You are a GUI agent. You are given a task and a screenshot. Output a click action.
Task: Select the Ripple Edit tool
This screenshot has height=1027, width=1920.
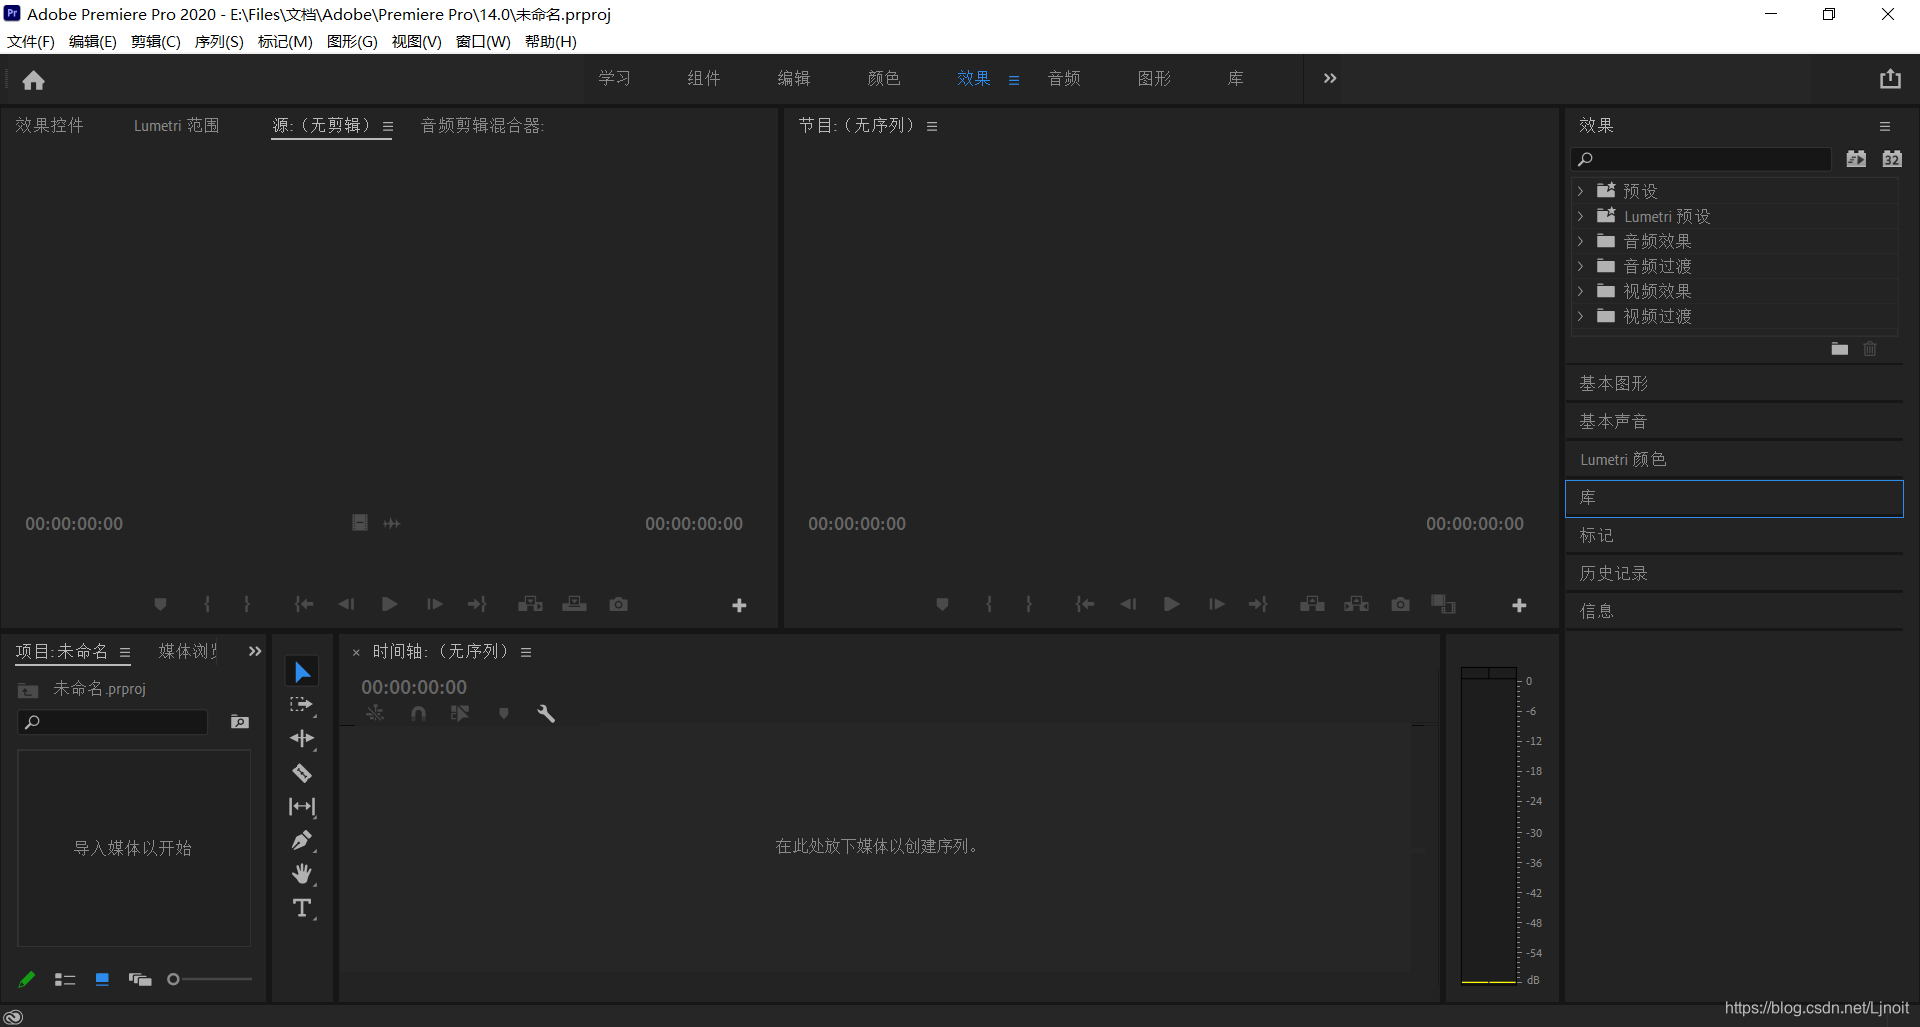tap(302, 739)
